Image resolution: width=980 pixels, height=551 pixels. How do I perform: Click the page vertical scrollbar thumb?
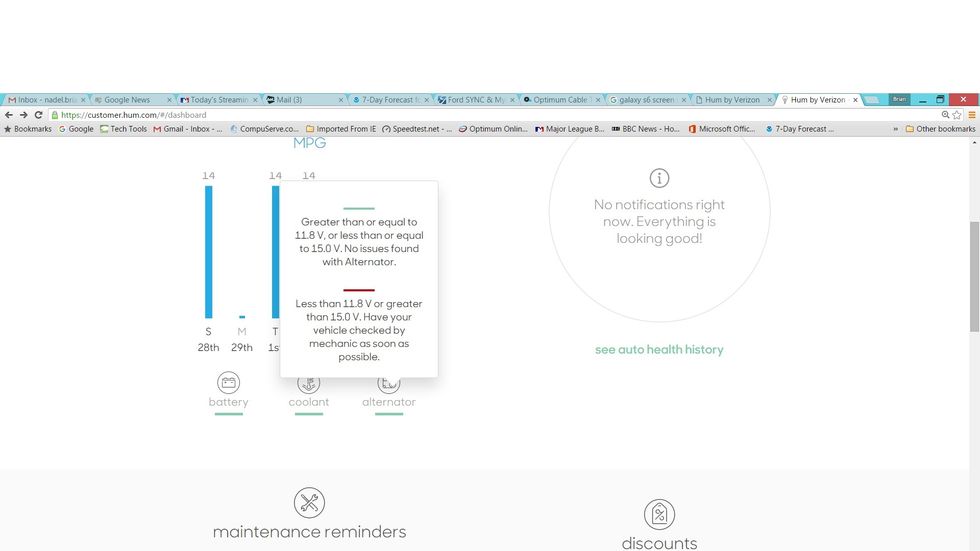(974, 276)
